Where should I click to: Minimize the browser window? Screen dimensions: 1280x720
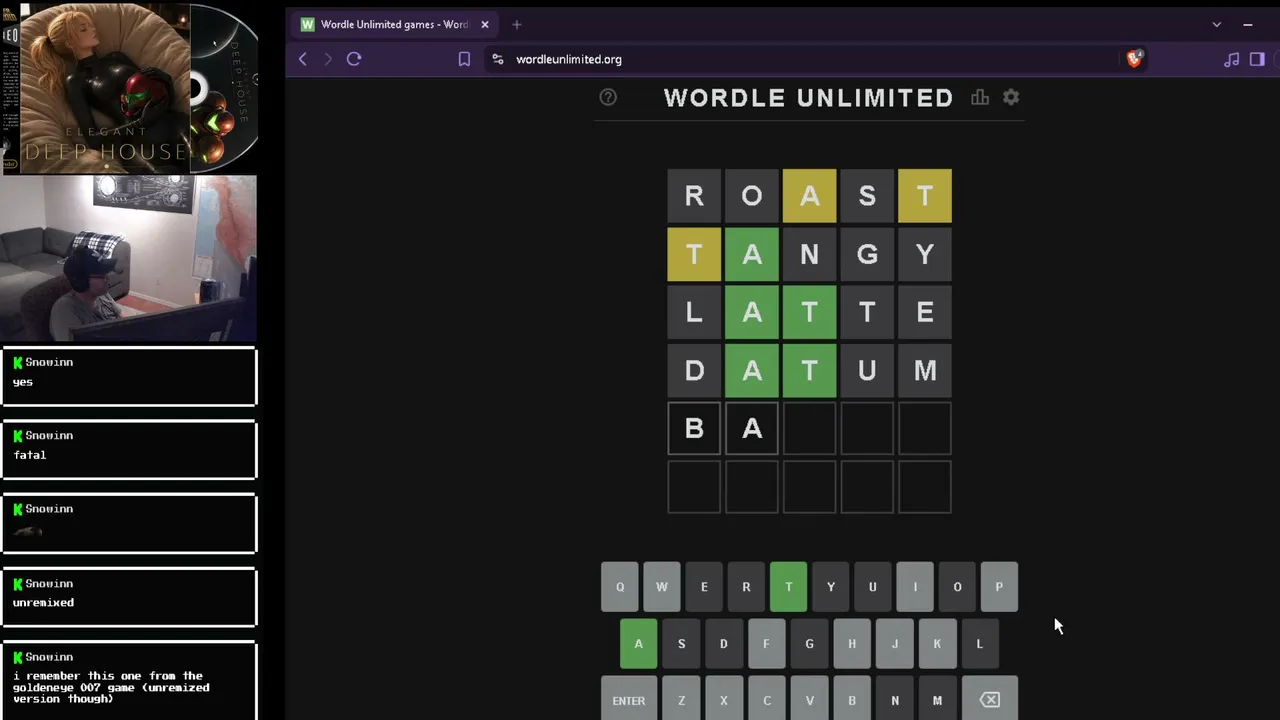pos(1248,24)
